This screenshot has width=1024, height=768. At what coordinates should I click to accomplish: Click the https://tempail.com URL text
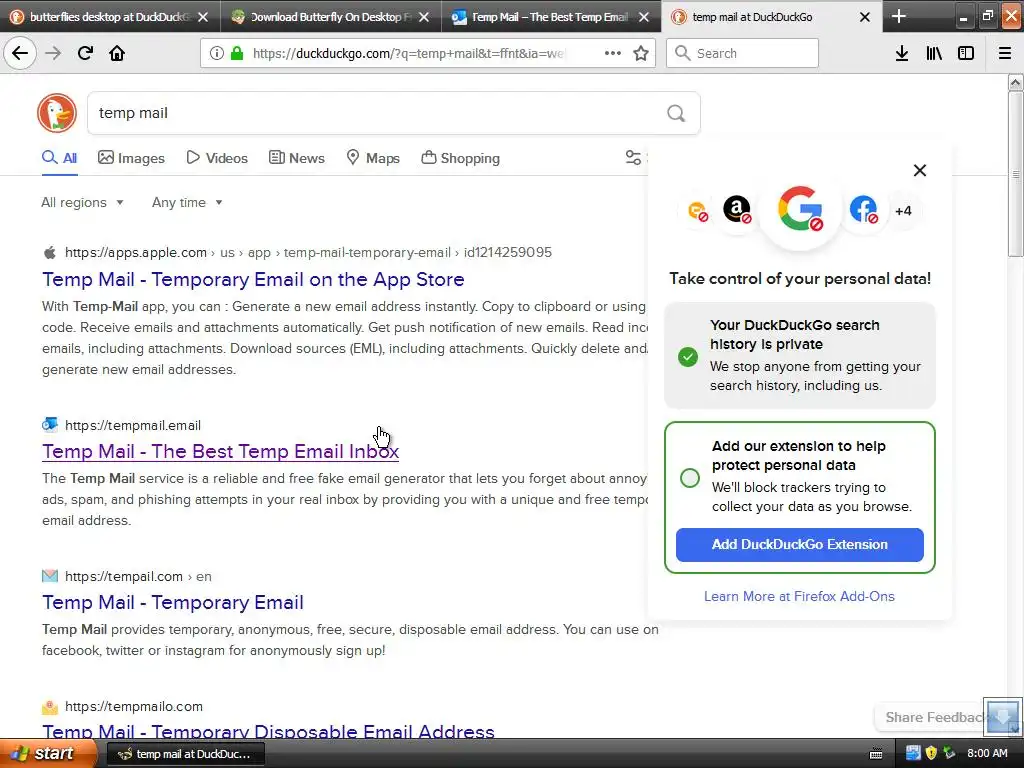[123, 576]
